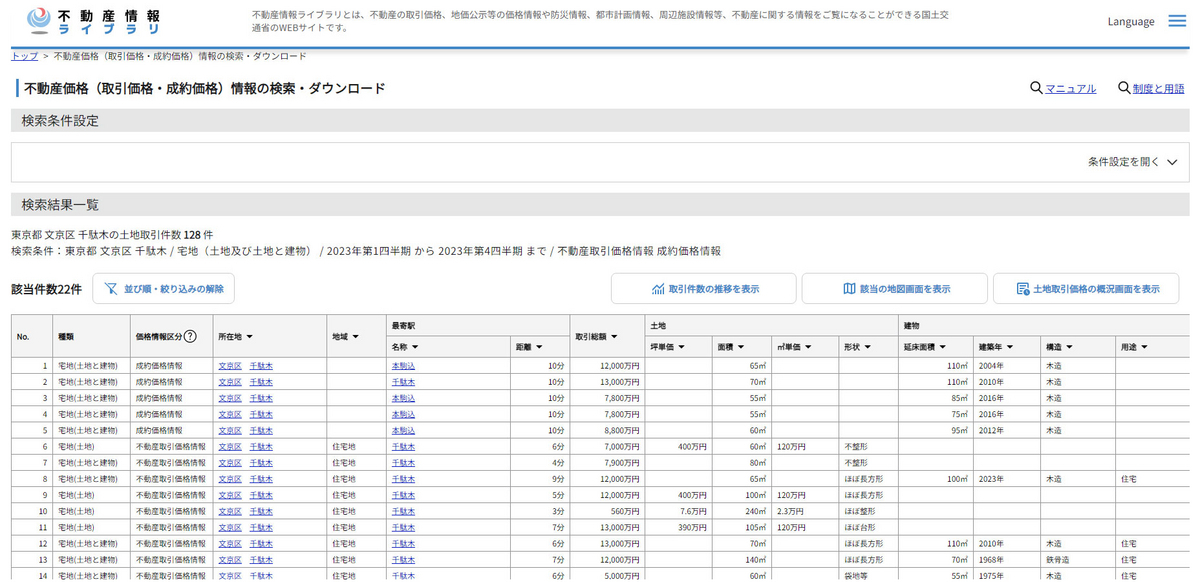Open 用途 column filter dropdown
The height and width of the screenshot is (582, 1200).
coord(1143,347)
